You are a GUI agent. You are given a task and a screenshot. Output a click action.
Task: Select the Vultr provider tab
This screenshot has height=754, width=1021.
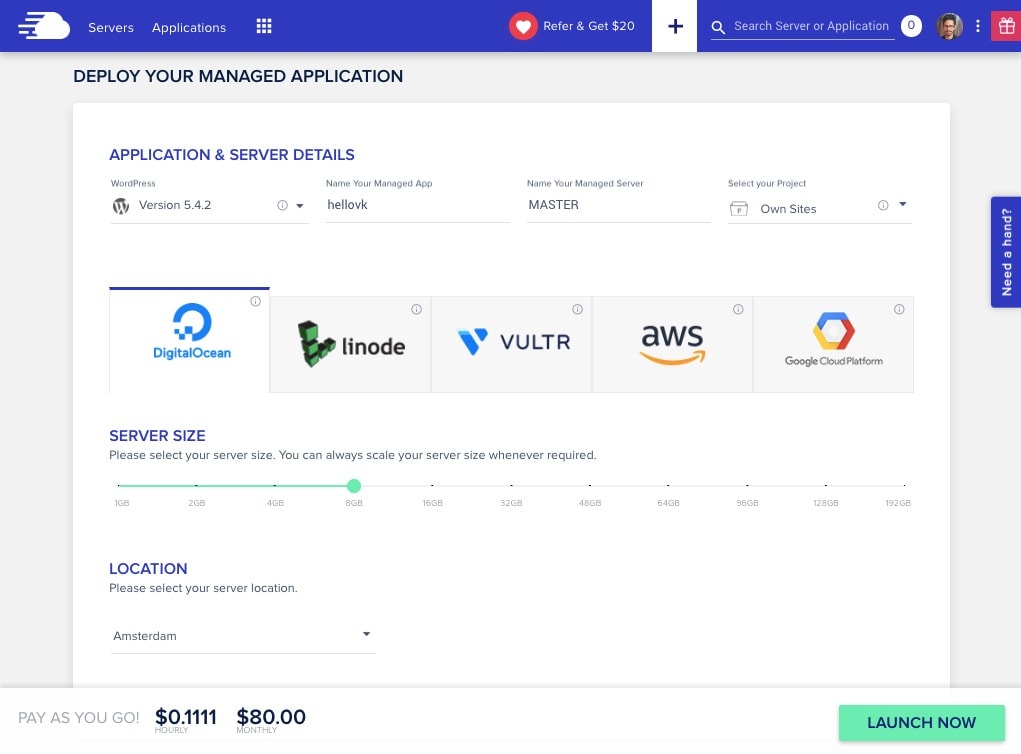pos(511,344)
